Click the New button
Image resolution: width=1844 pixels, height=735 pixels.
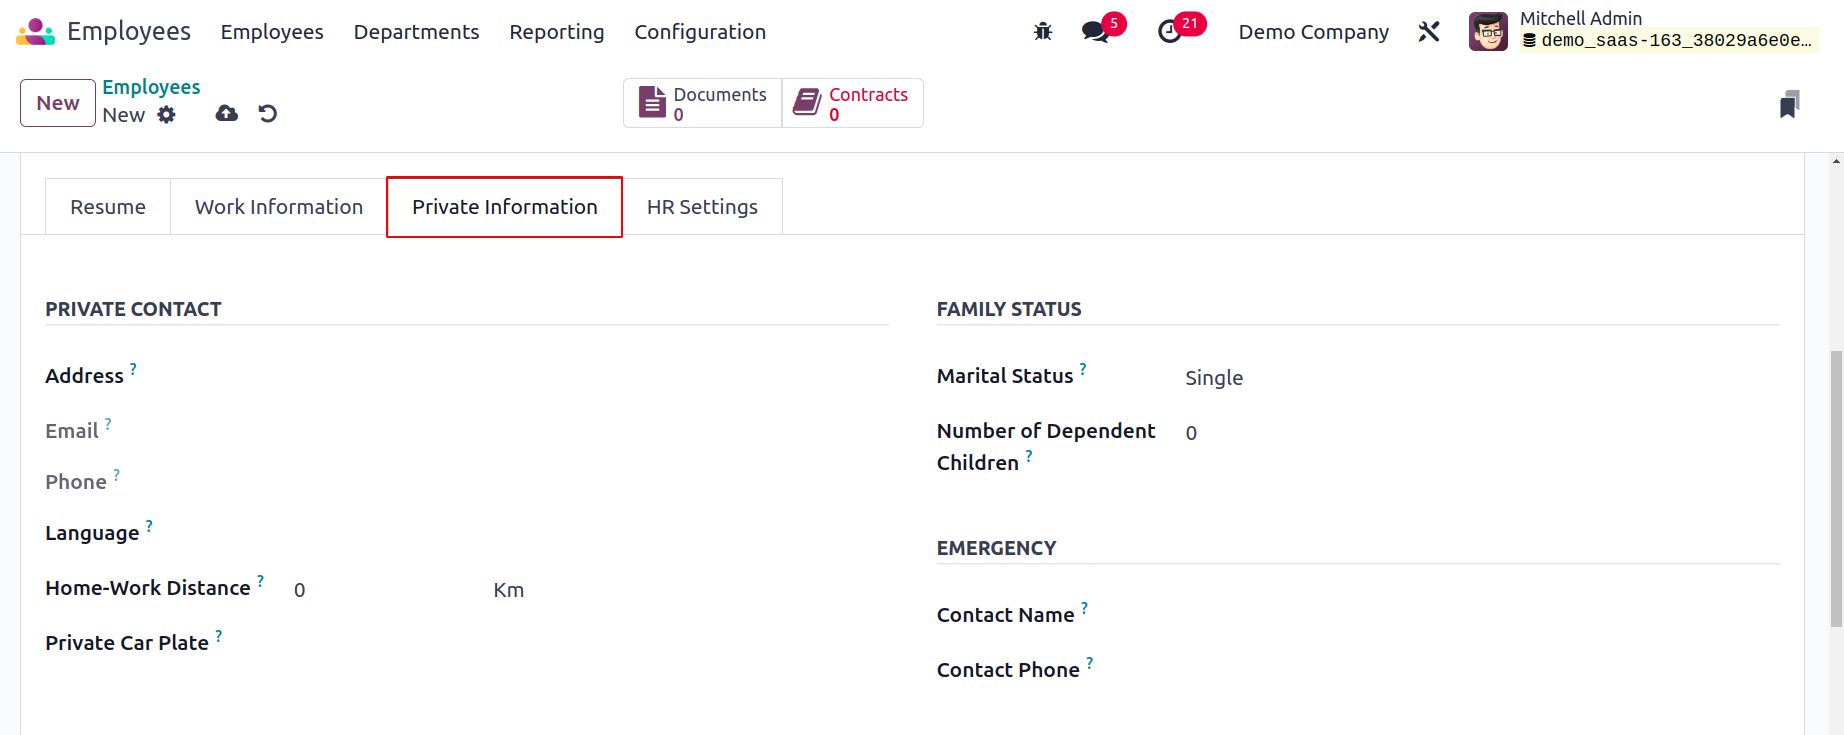click(58, 103)
